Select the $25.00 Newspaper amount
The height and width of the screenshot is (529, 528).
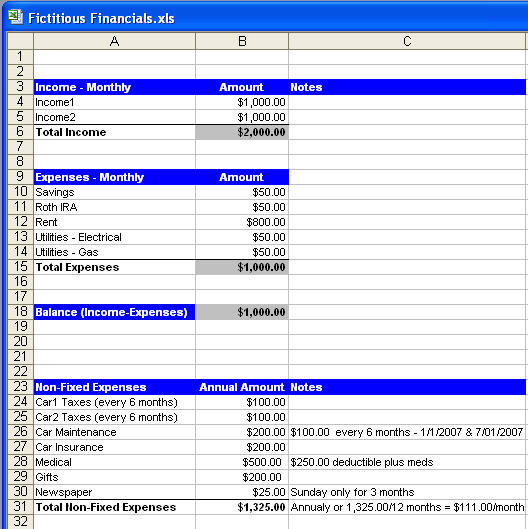(x=242, y=492)
